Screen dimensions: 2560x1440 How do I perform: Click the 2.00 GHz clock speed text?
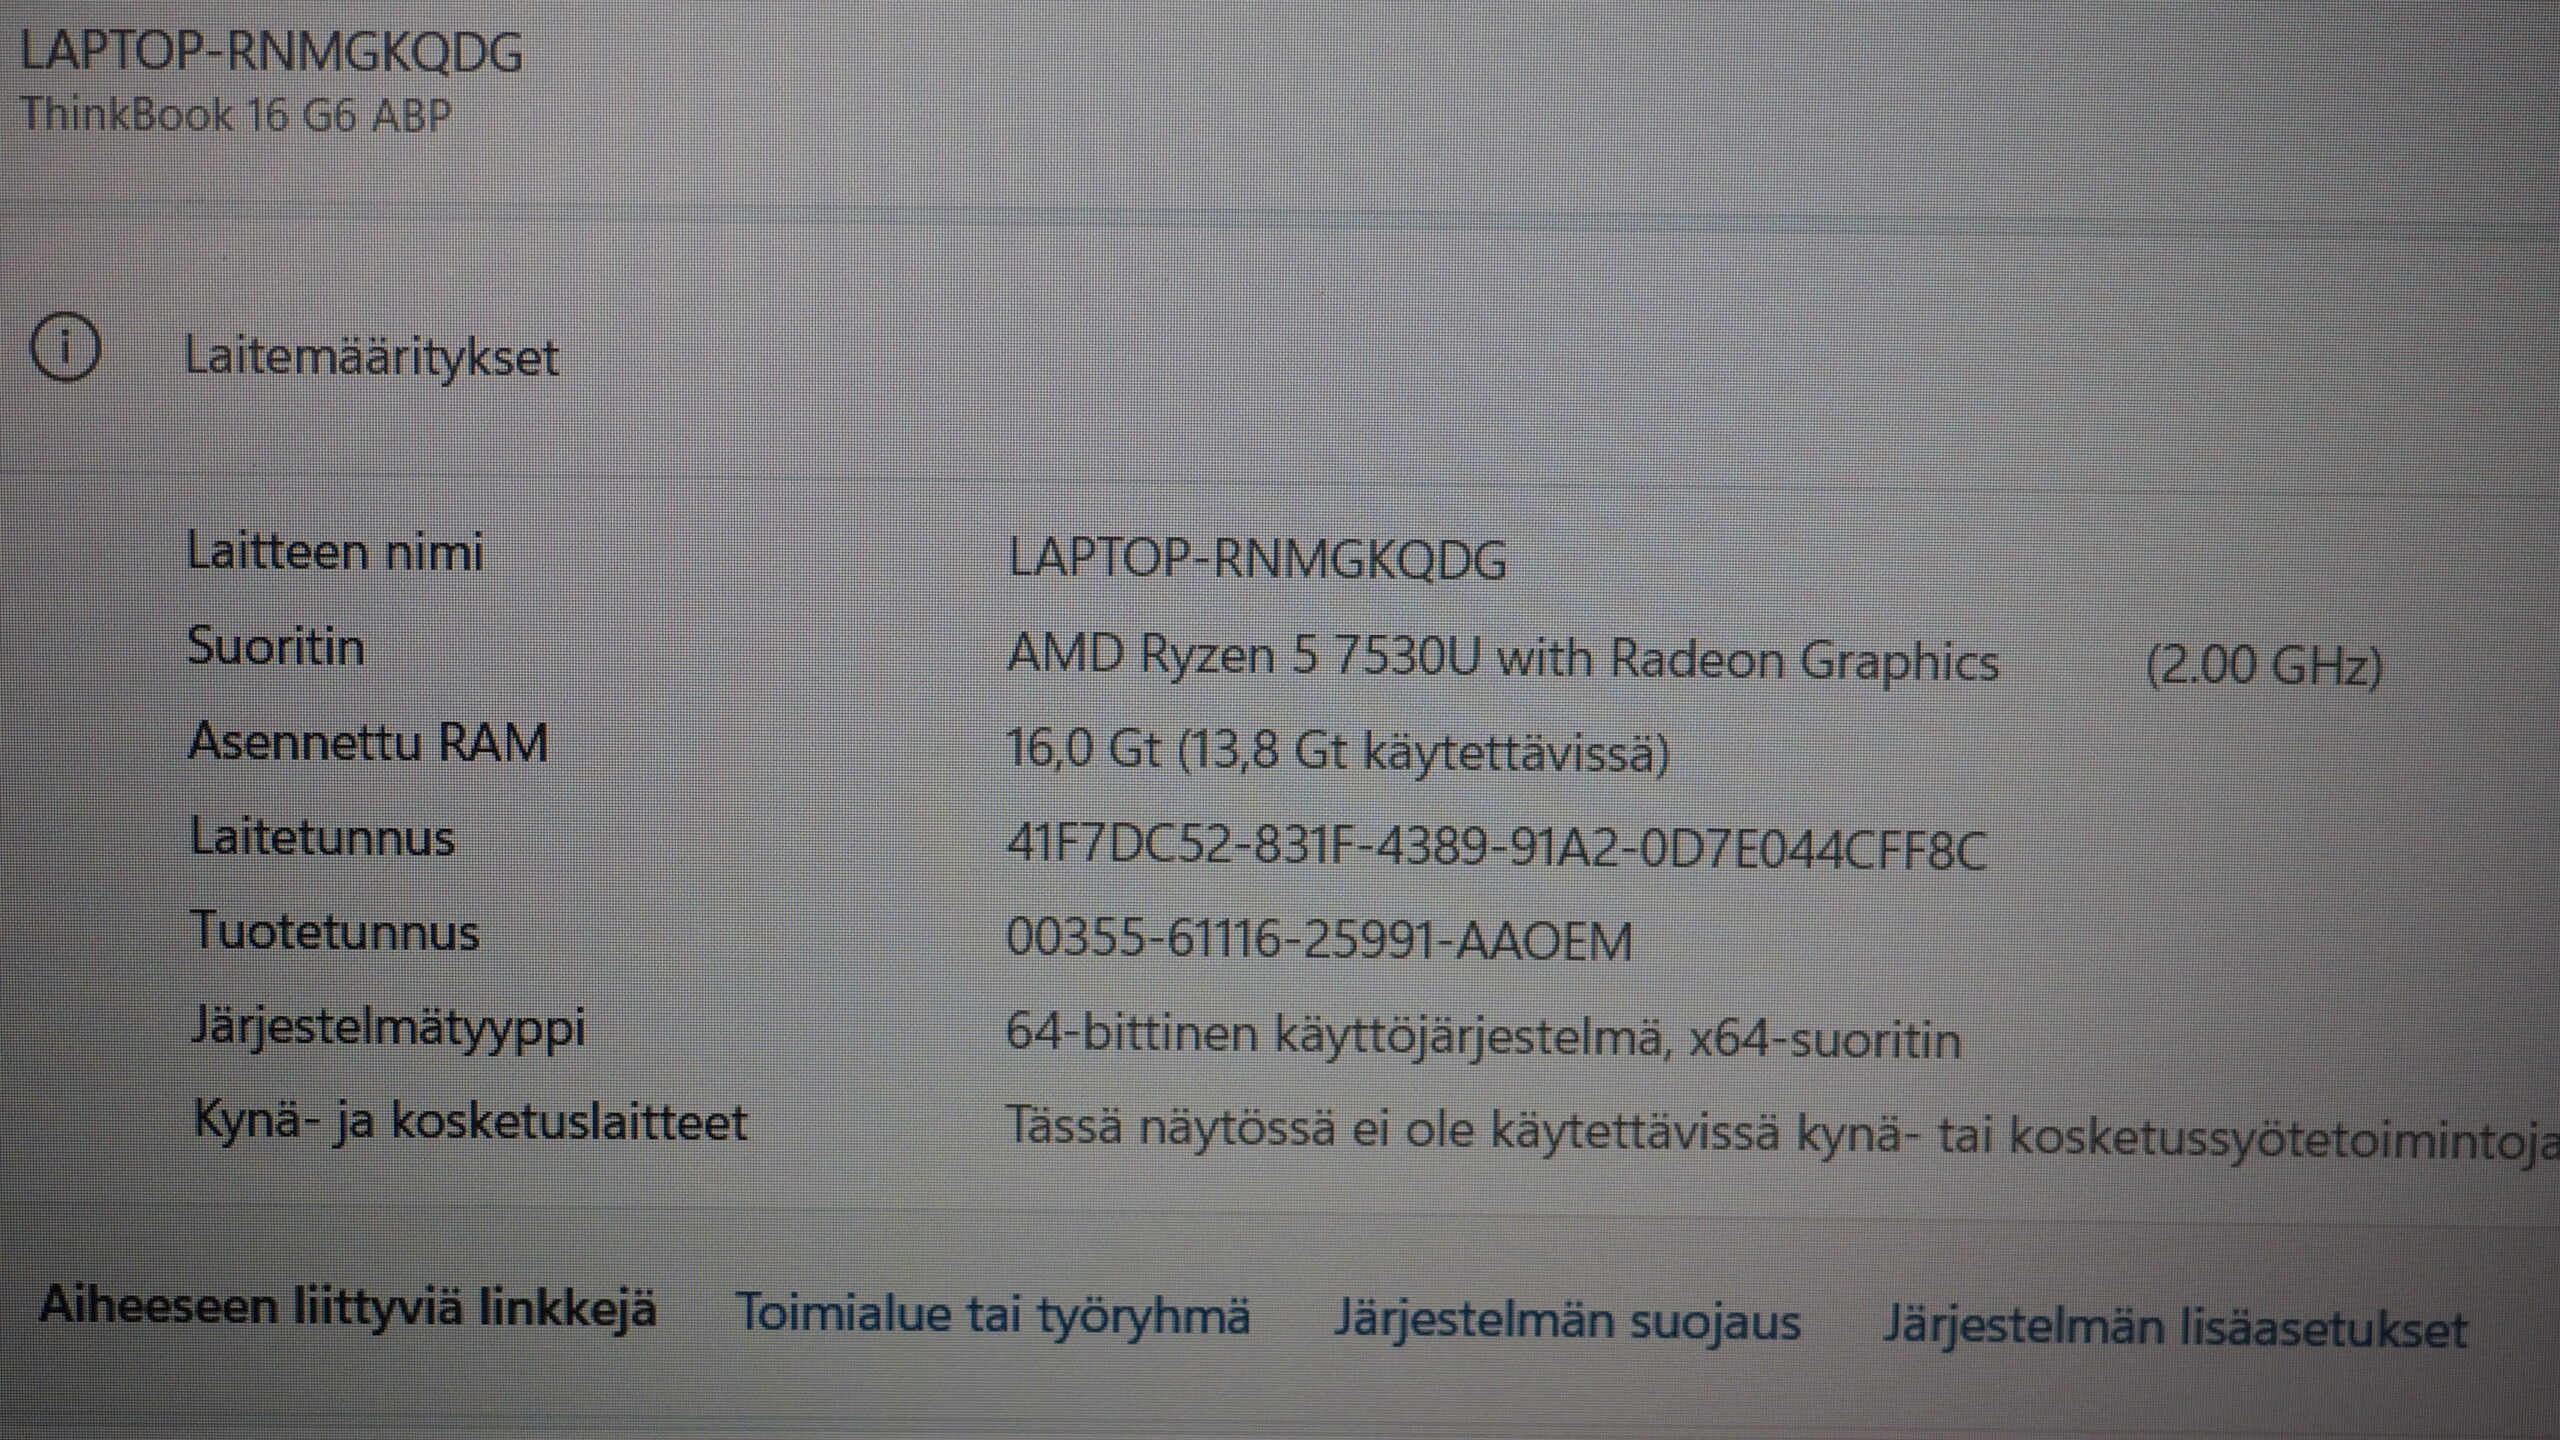click(x=2264, y=666)
